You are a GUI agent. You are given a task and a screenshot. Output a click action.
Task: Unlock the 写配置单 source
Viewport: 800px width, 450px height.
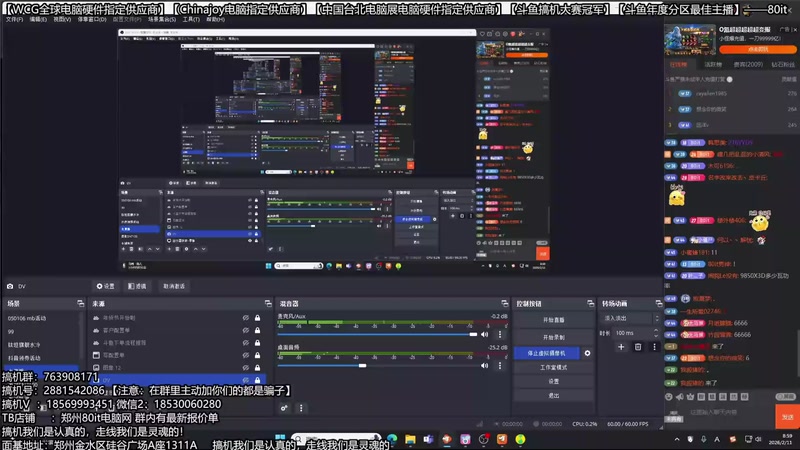tap(258, 355)
